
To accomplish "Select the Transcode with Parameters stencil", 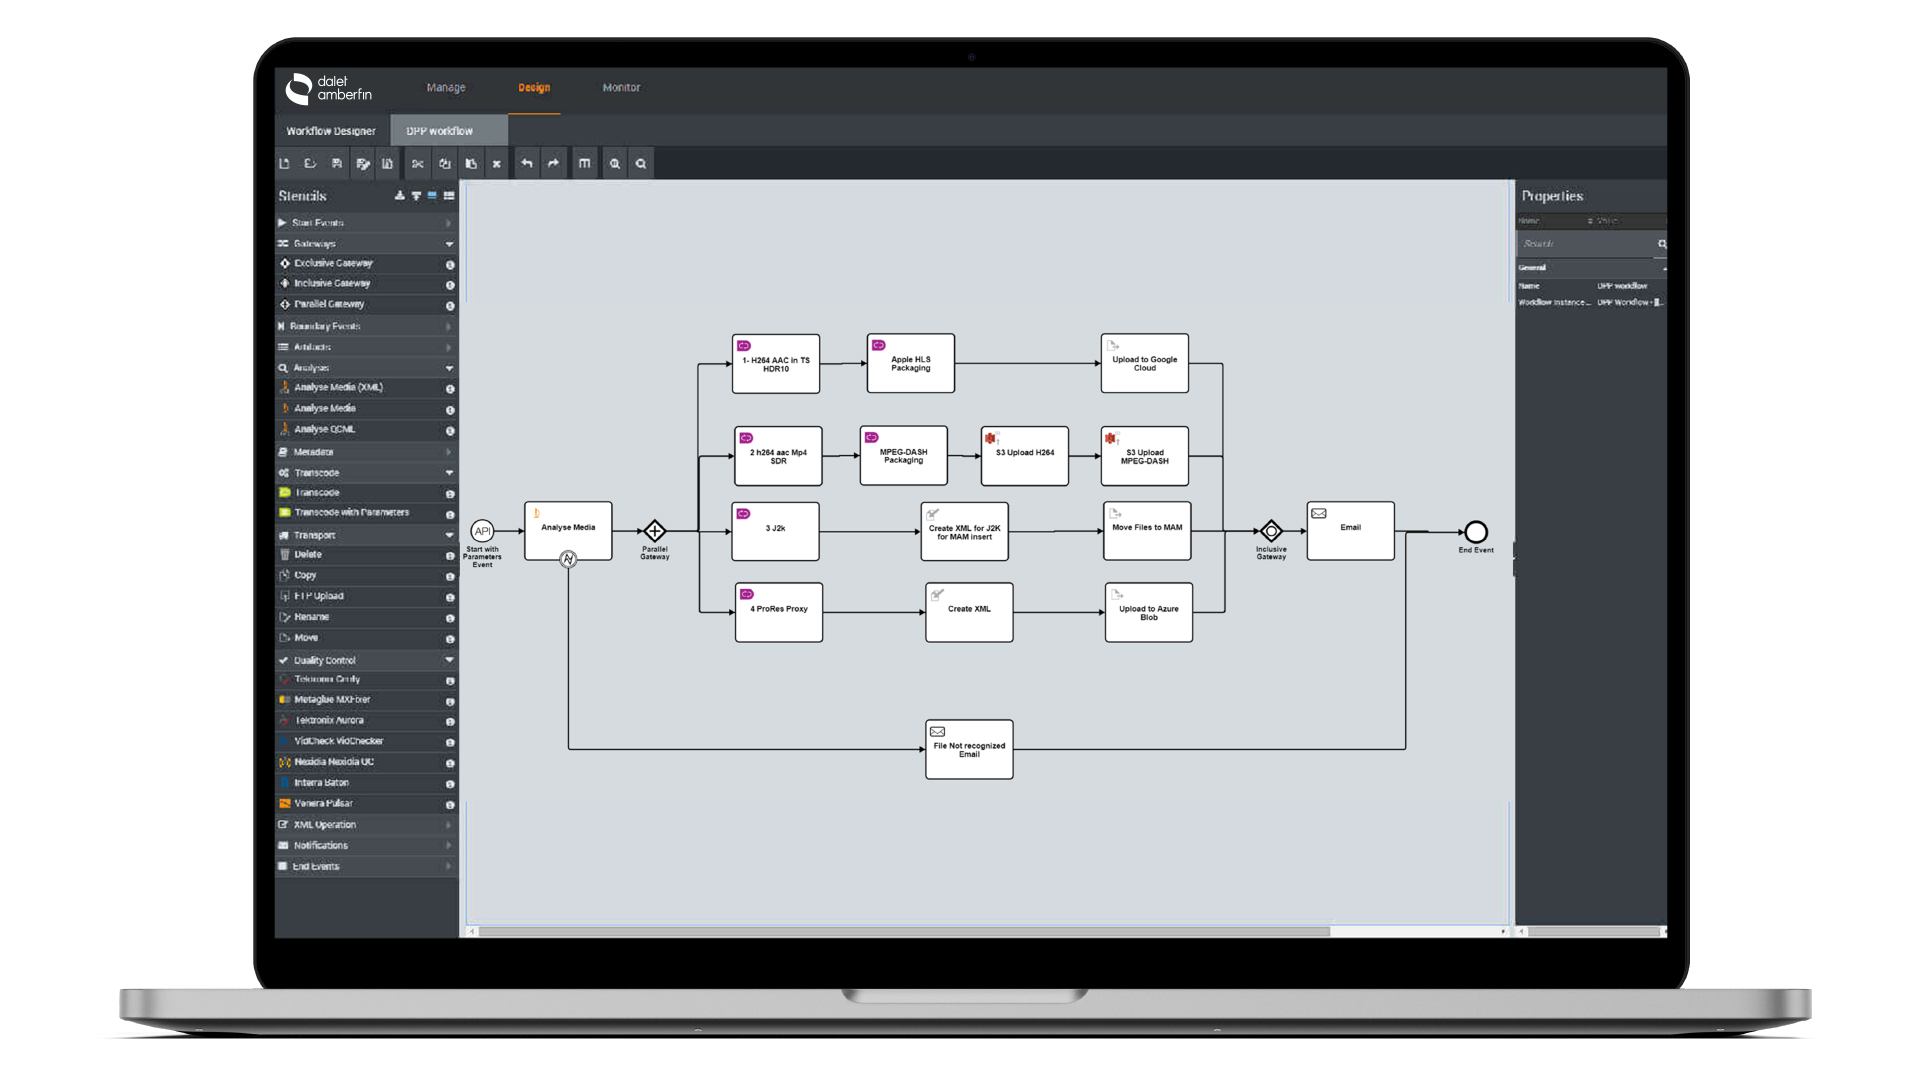I will pyautogui.click(x=351, y=513).
